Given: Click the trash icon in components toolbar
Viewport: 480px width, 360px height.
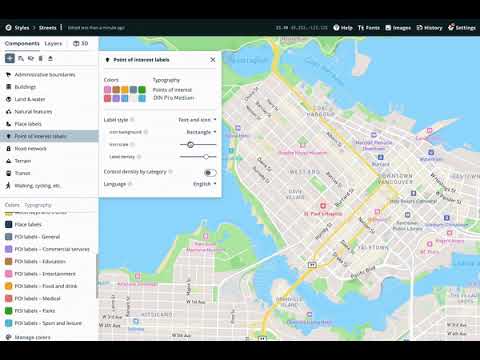Looking at the screenshot, I should click(41, 59).
